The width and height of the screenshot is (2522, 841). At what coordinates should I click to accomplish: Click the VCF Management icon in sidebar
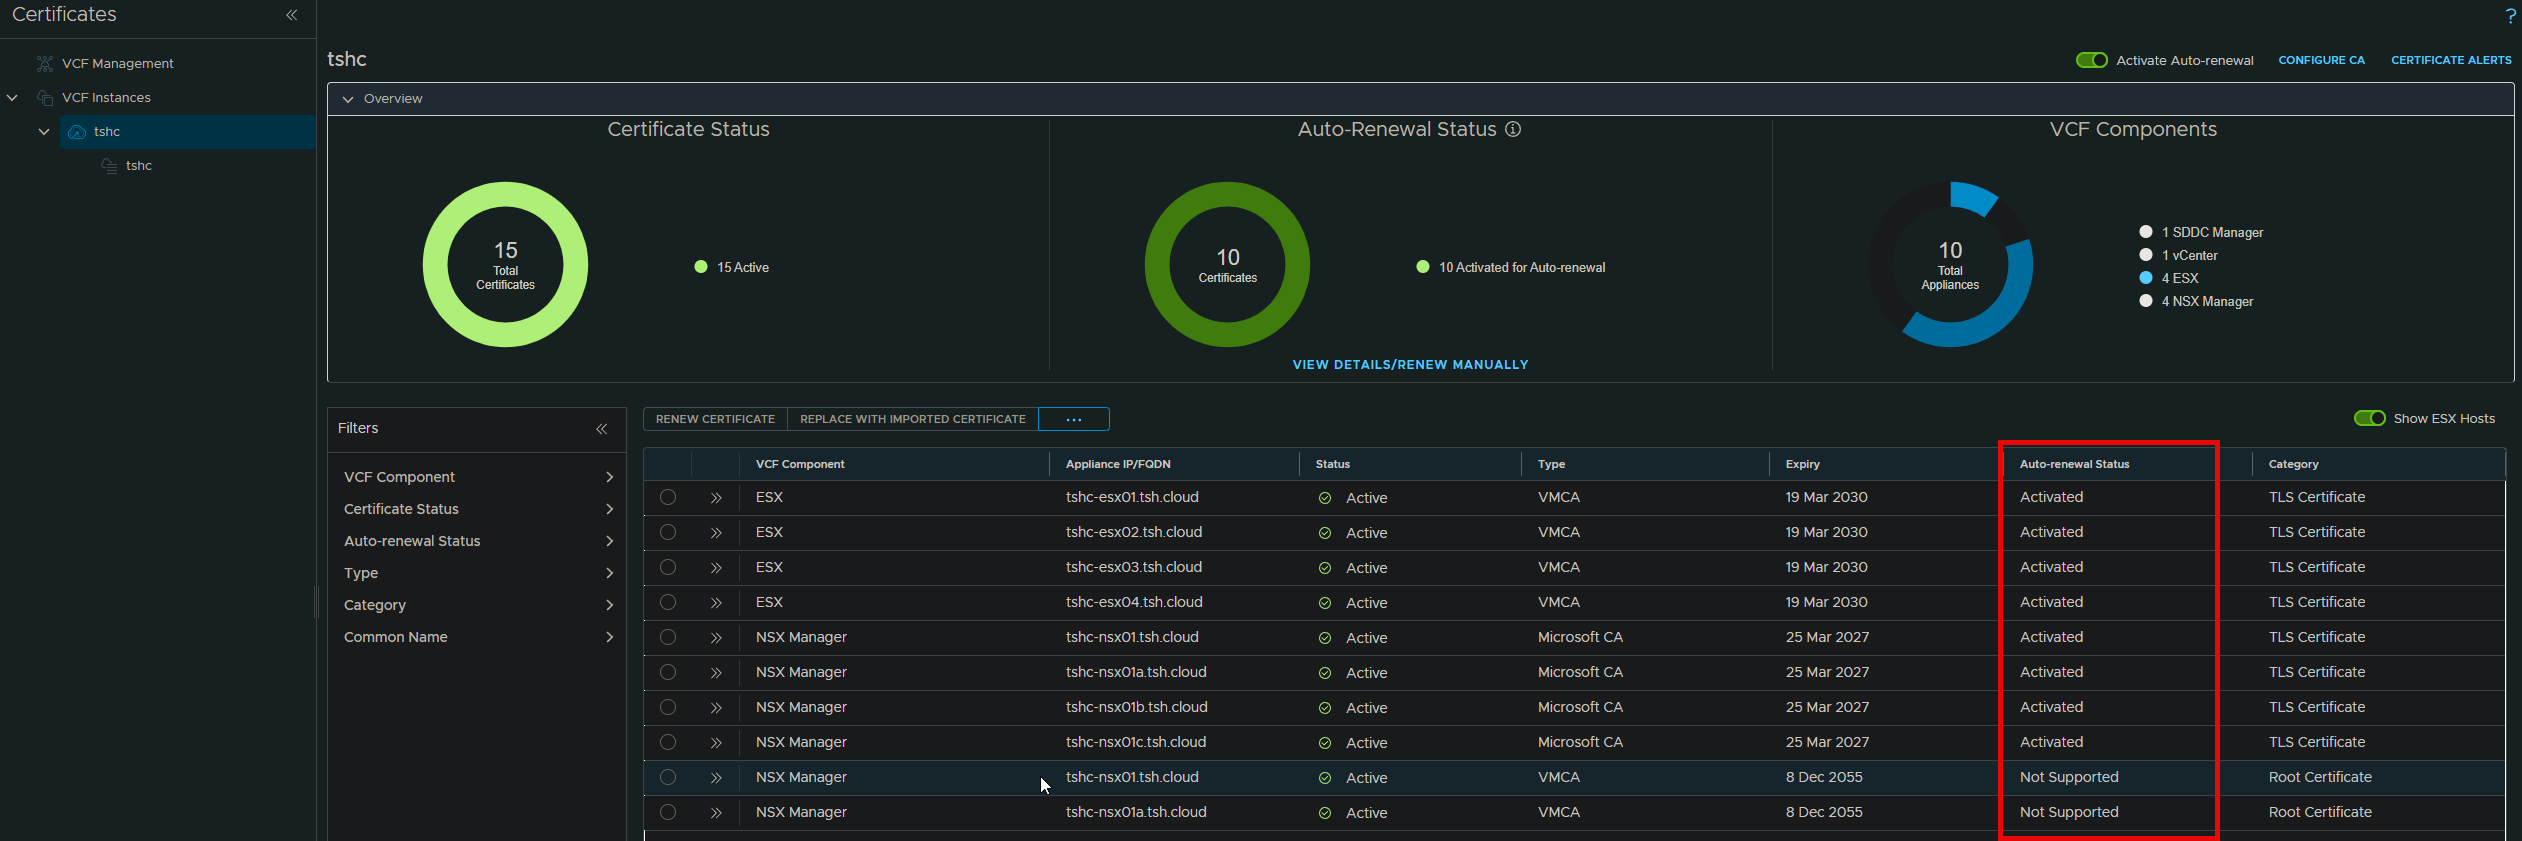(x=45, y=64)
